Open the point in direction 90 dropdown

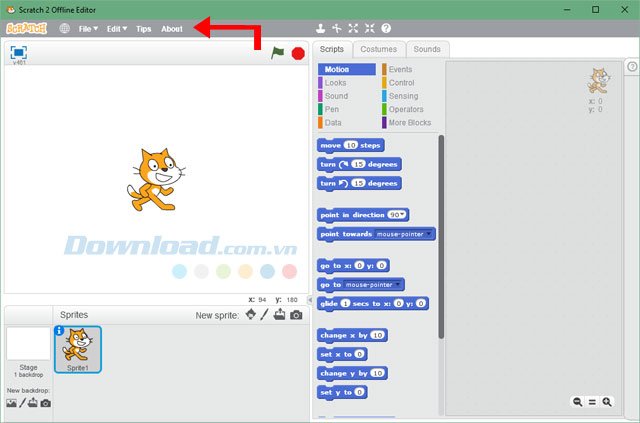402,215
